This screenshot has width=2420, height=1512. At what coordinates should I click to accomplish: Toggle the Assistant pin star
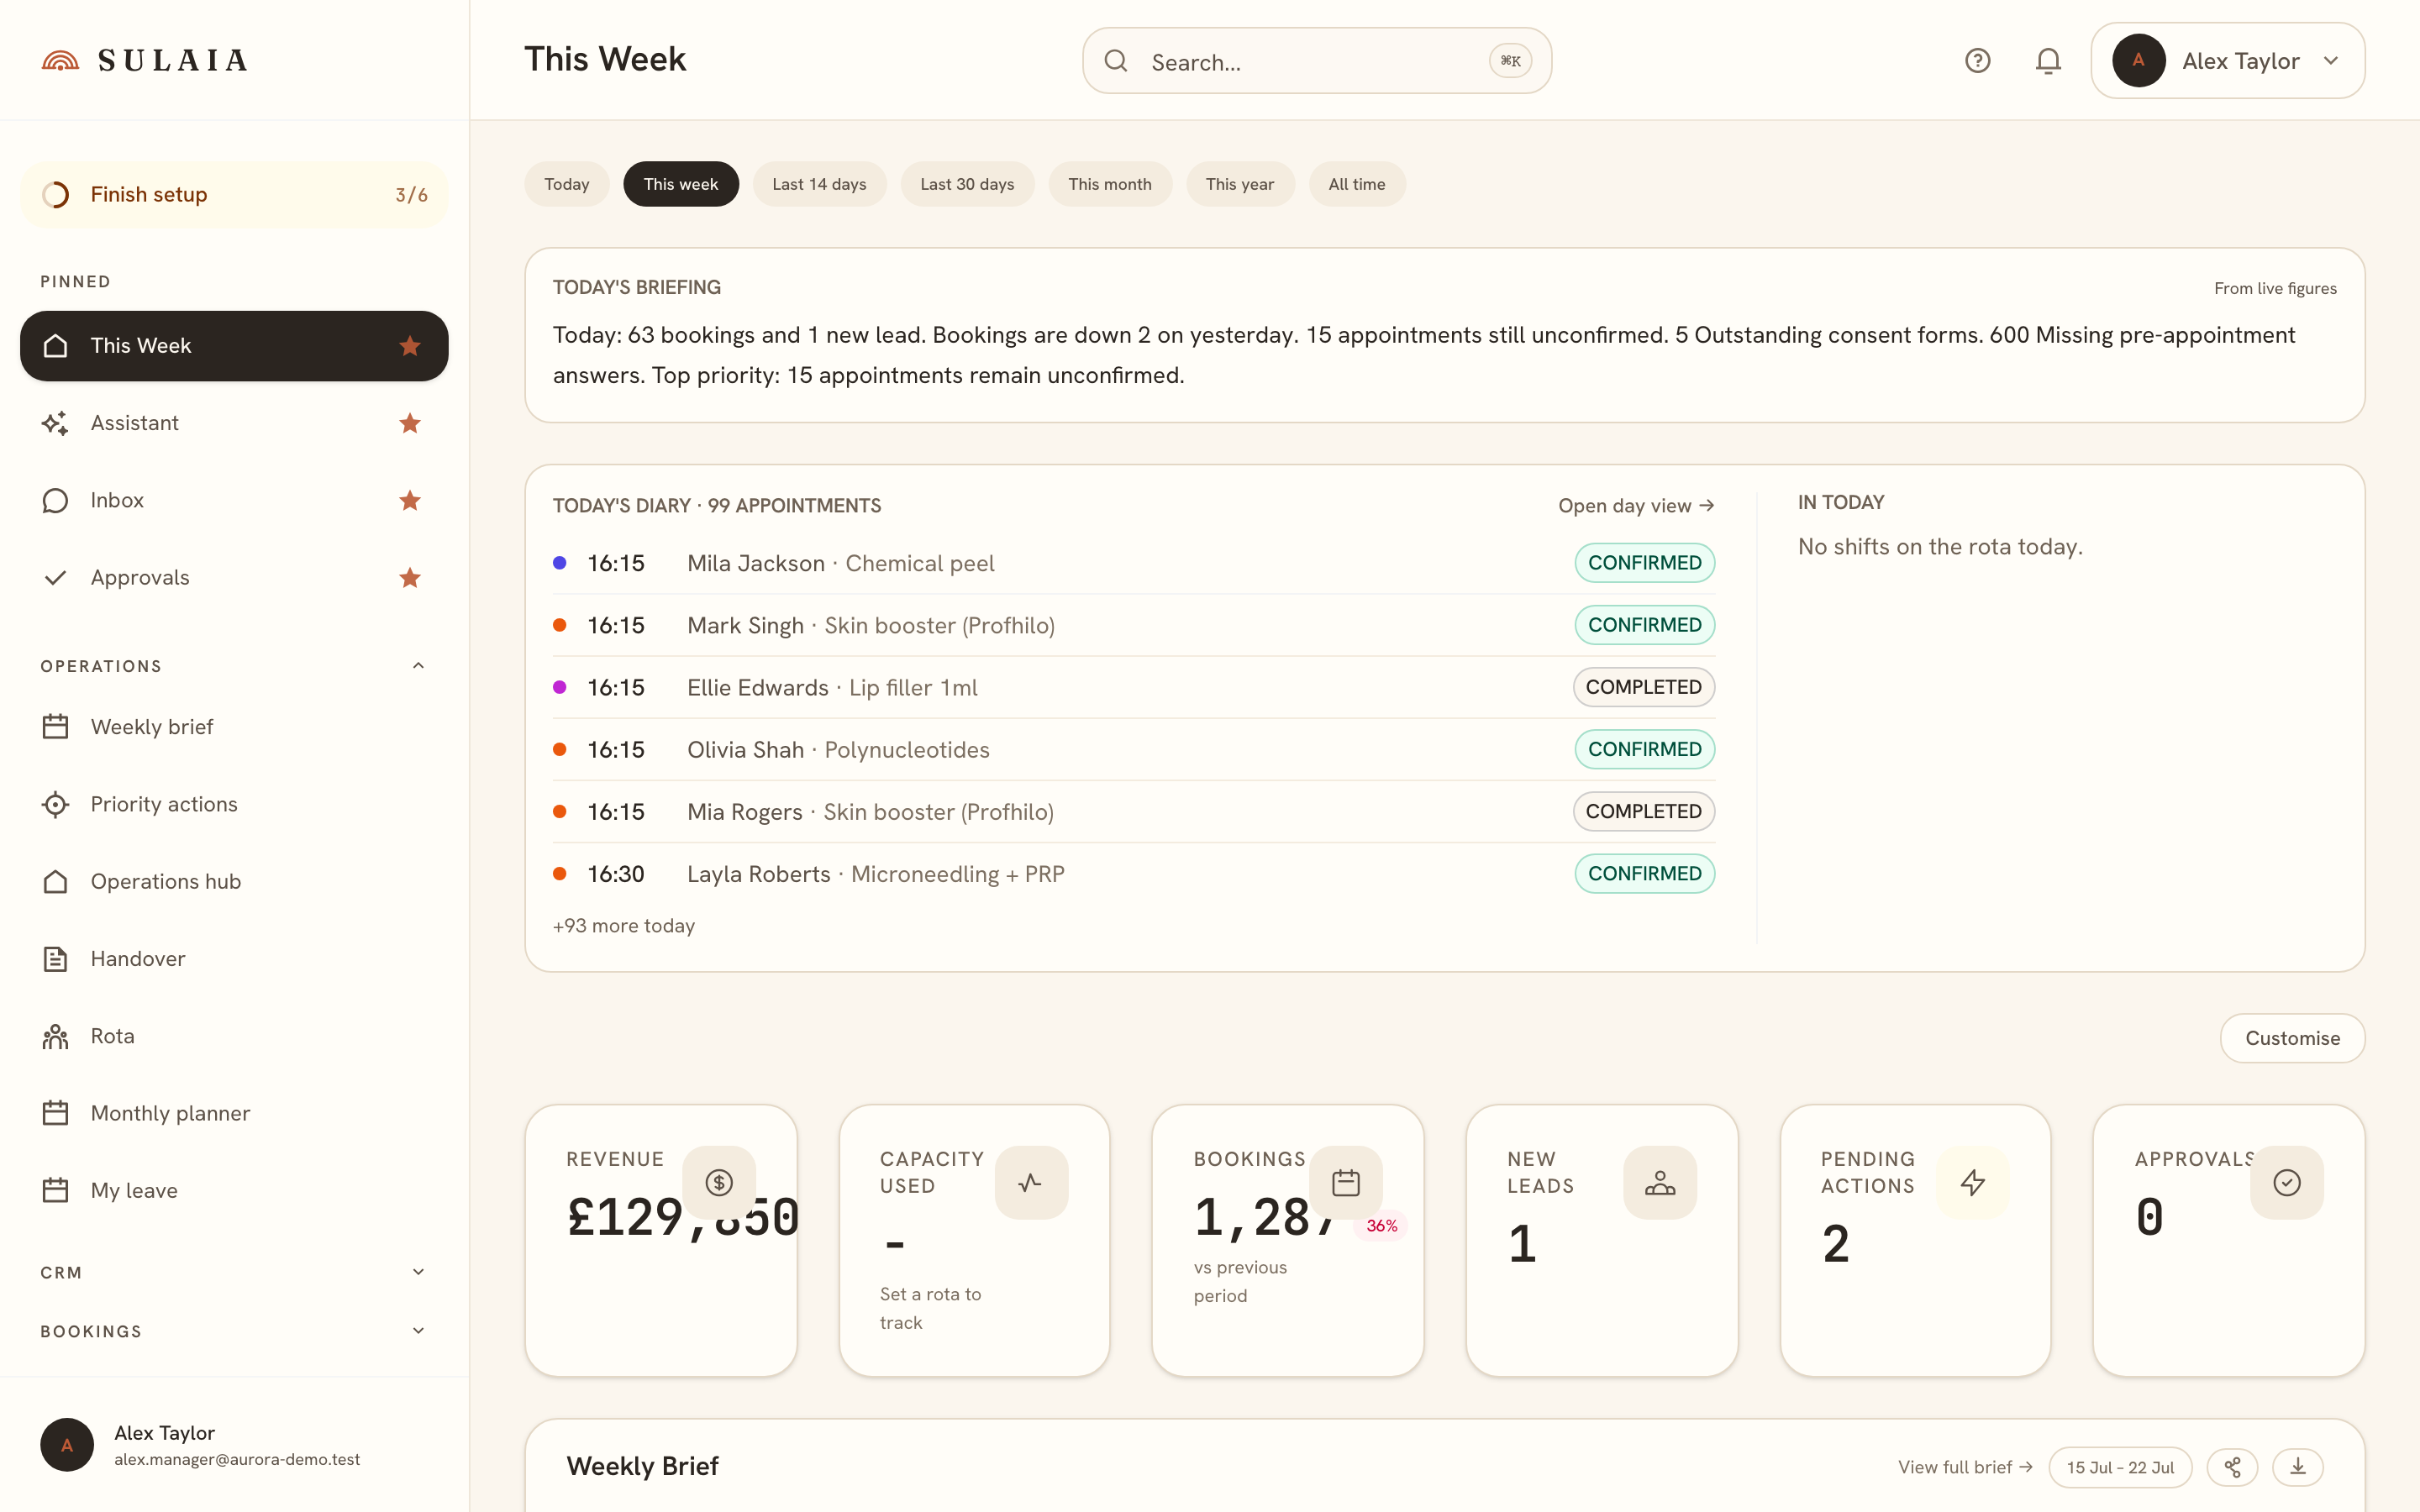(410, 423)
